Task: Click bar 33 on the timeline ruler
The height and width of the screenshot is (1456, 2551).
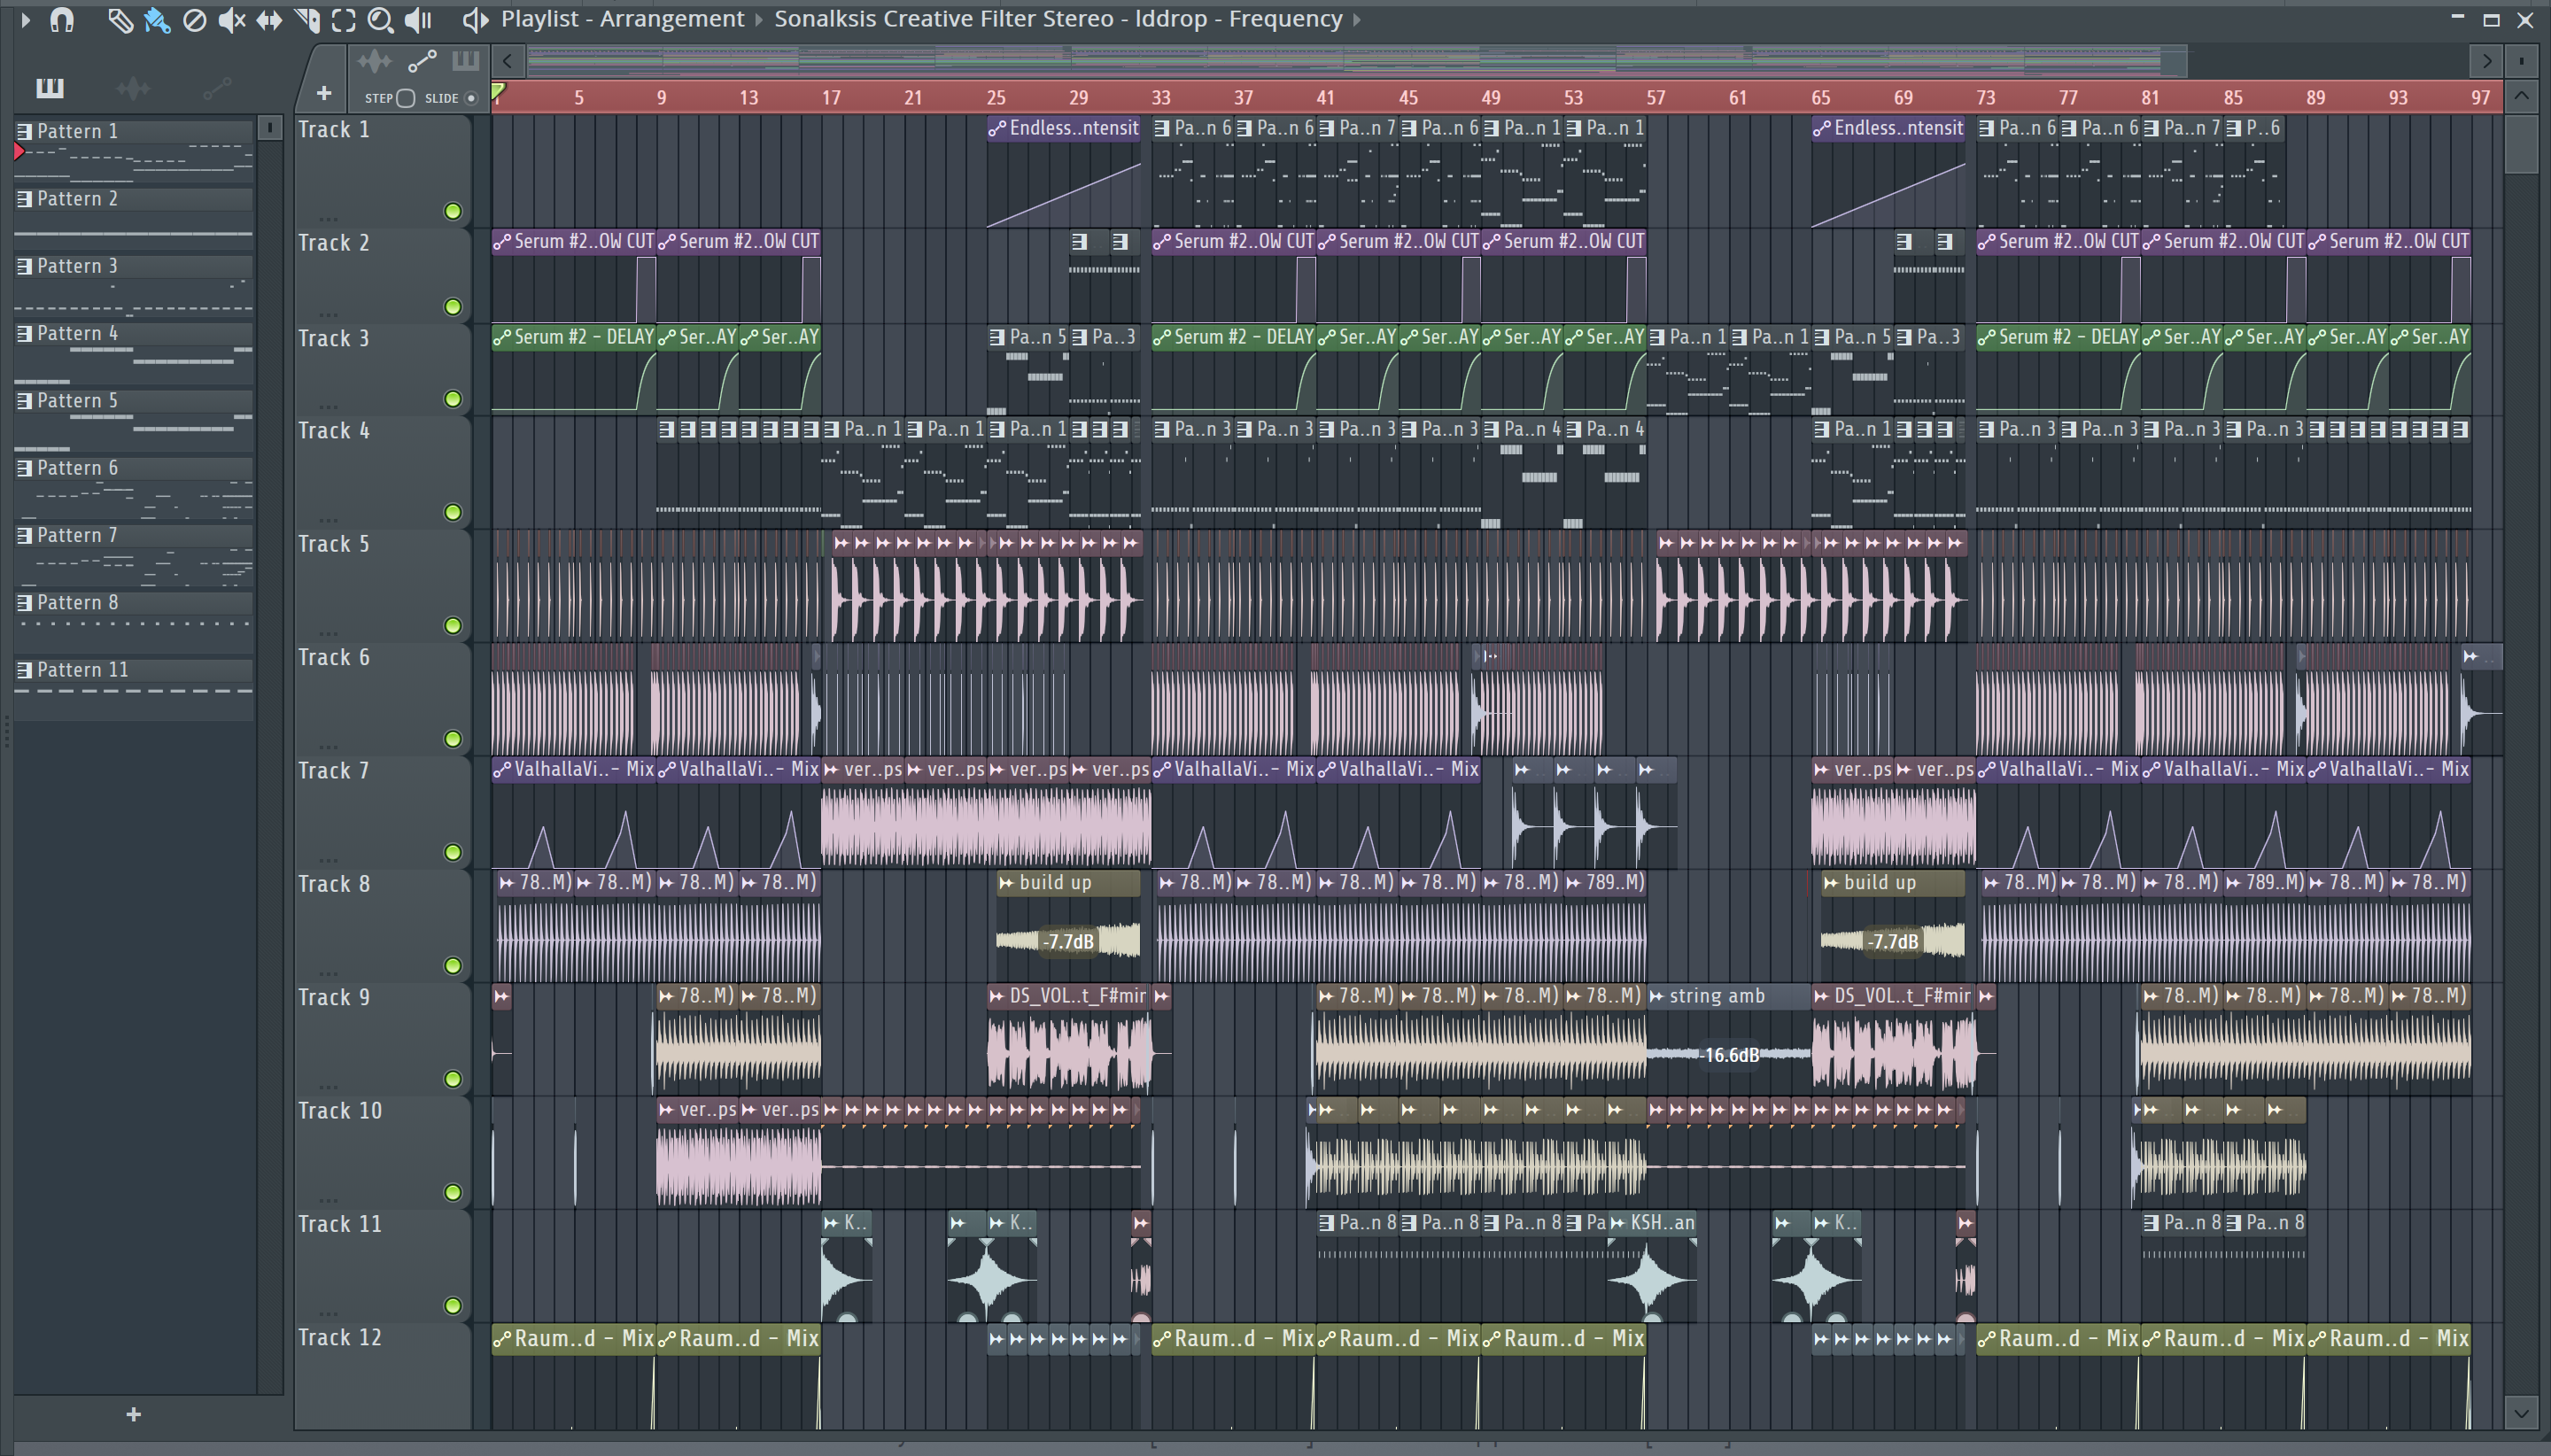Action: (1160, 98)
